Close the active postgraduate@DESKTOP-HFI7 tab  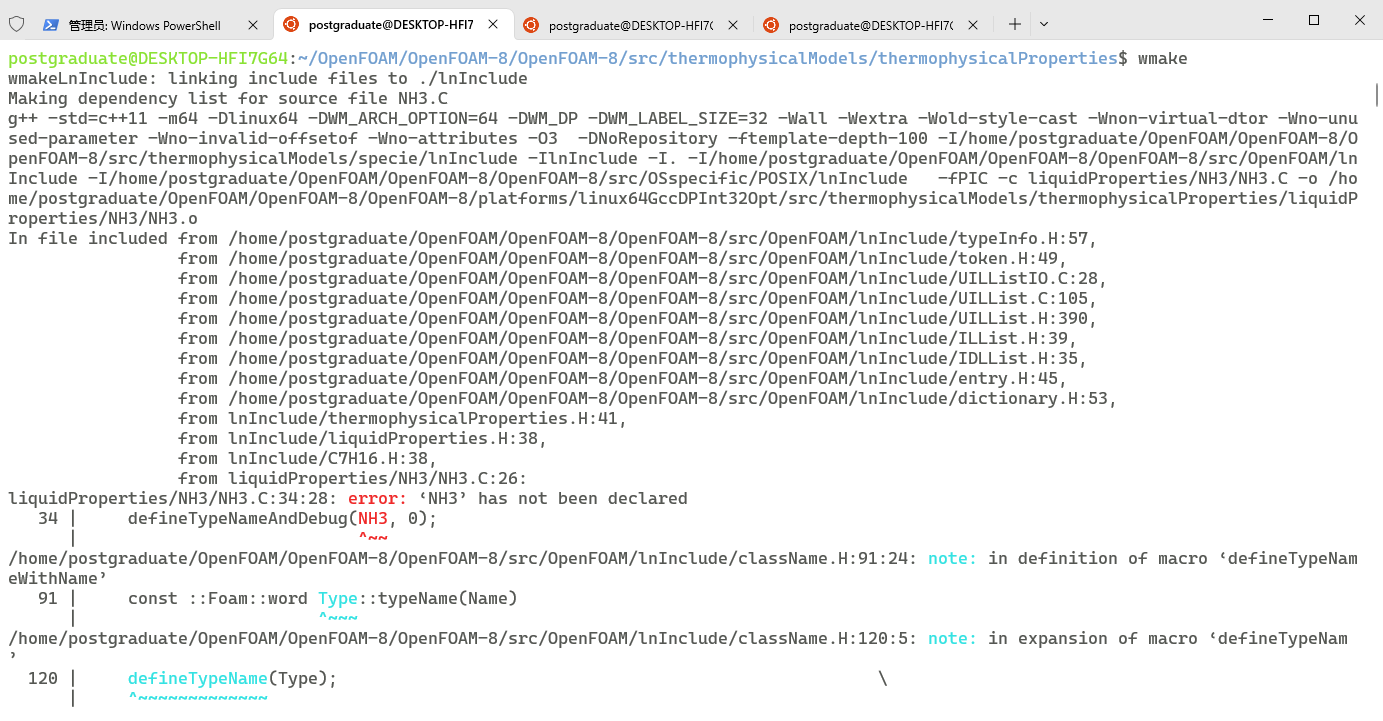coord(493,25)
